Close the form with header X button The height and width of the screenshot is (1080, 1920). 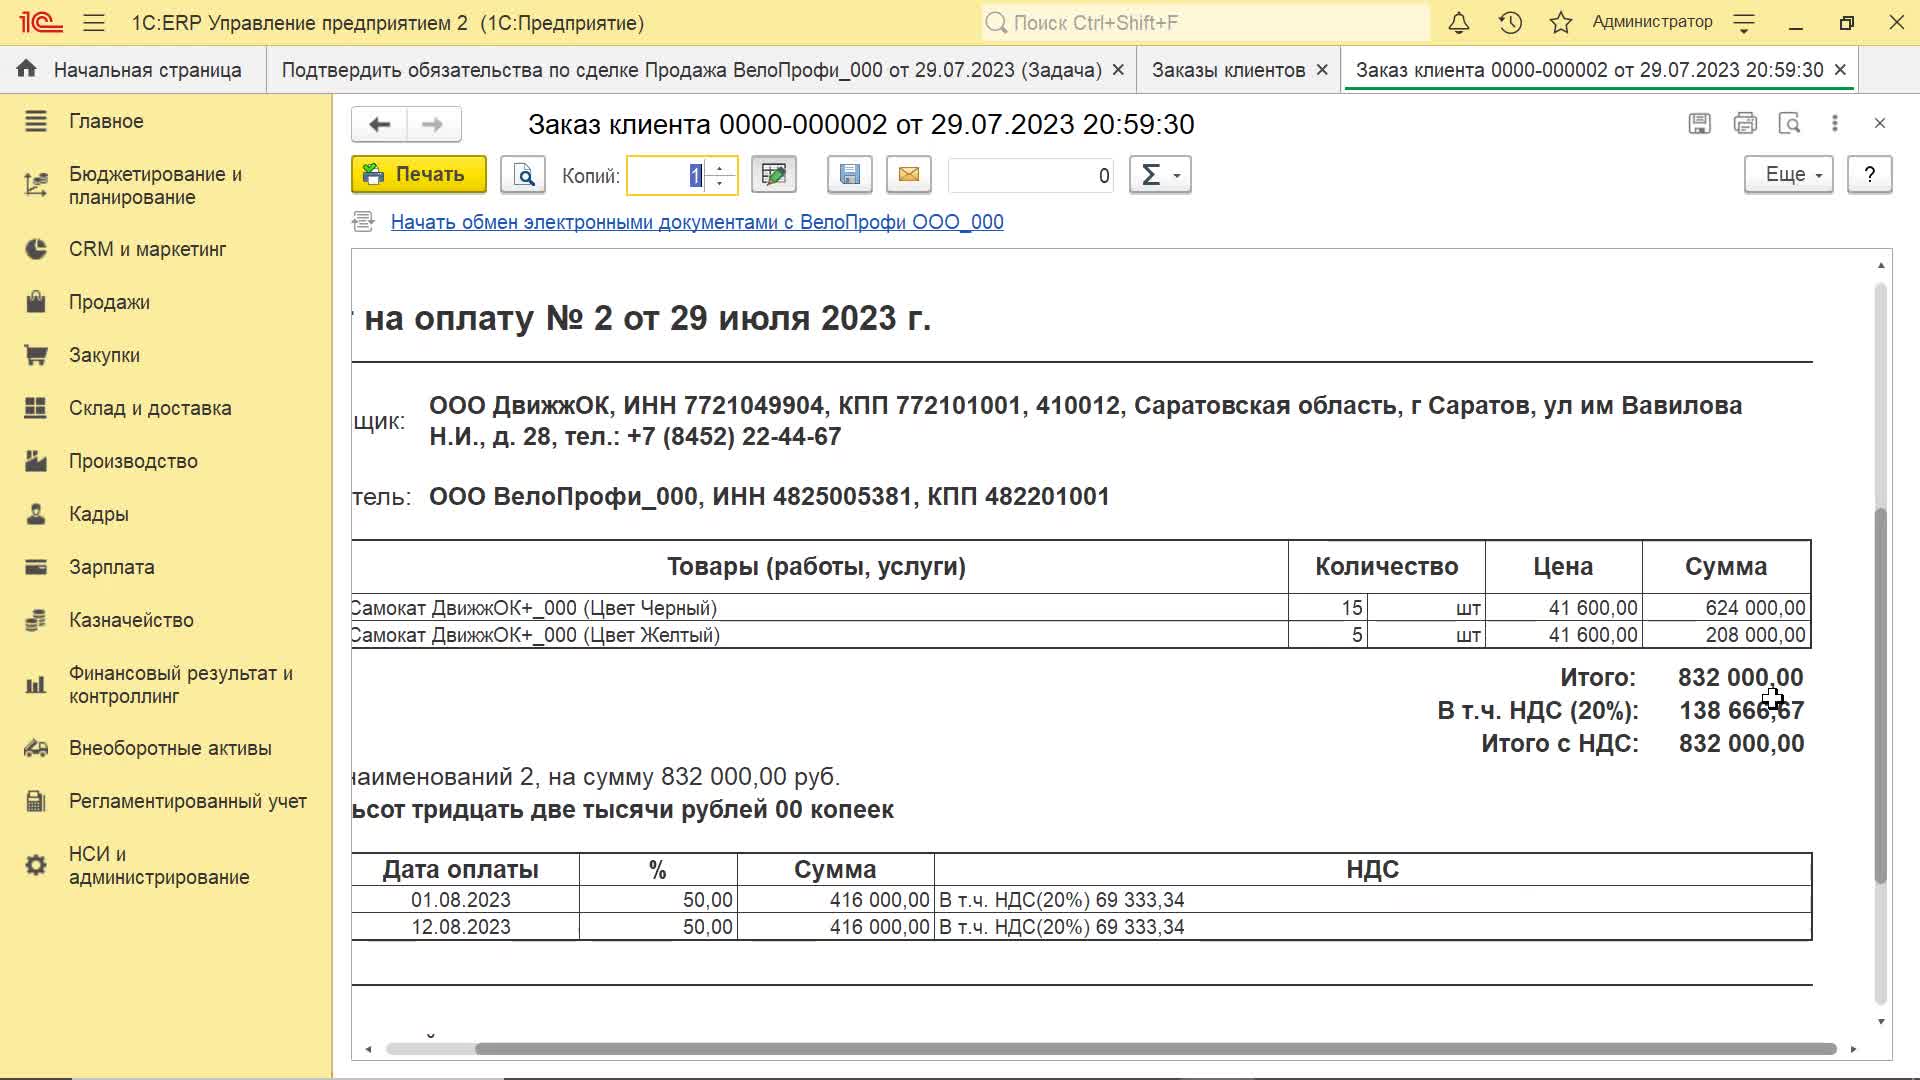(1880, 123)
